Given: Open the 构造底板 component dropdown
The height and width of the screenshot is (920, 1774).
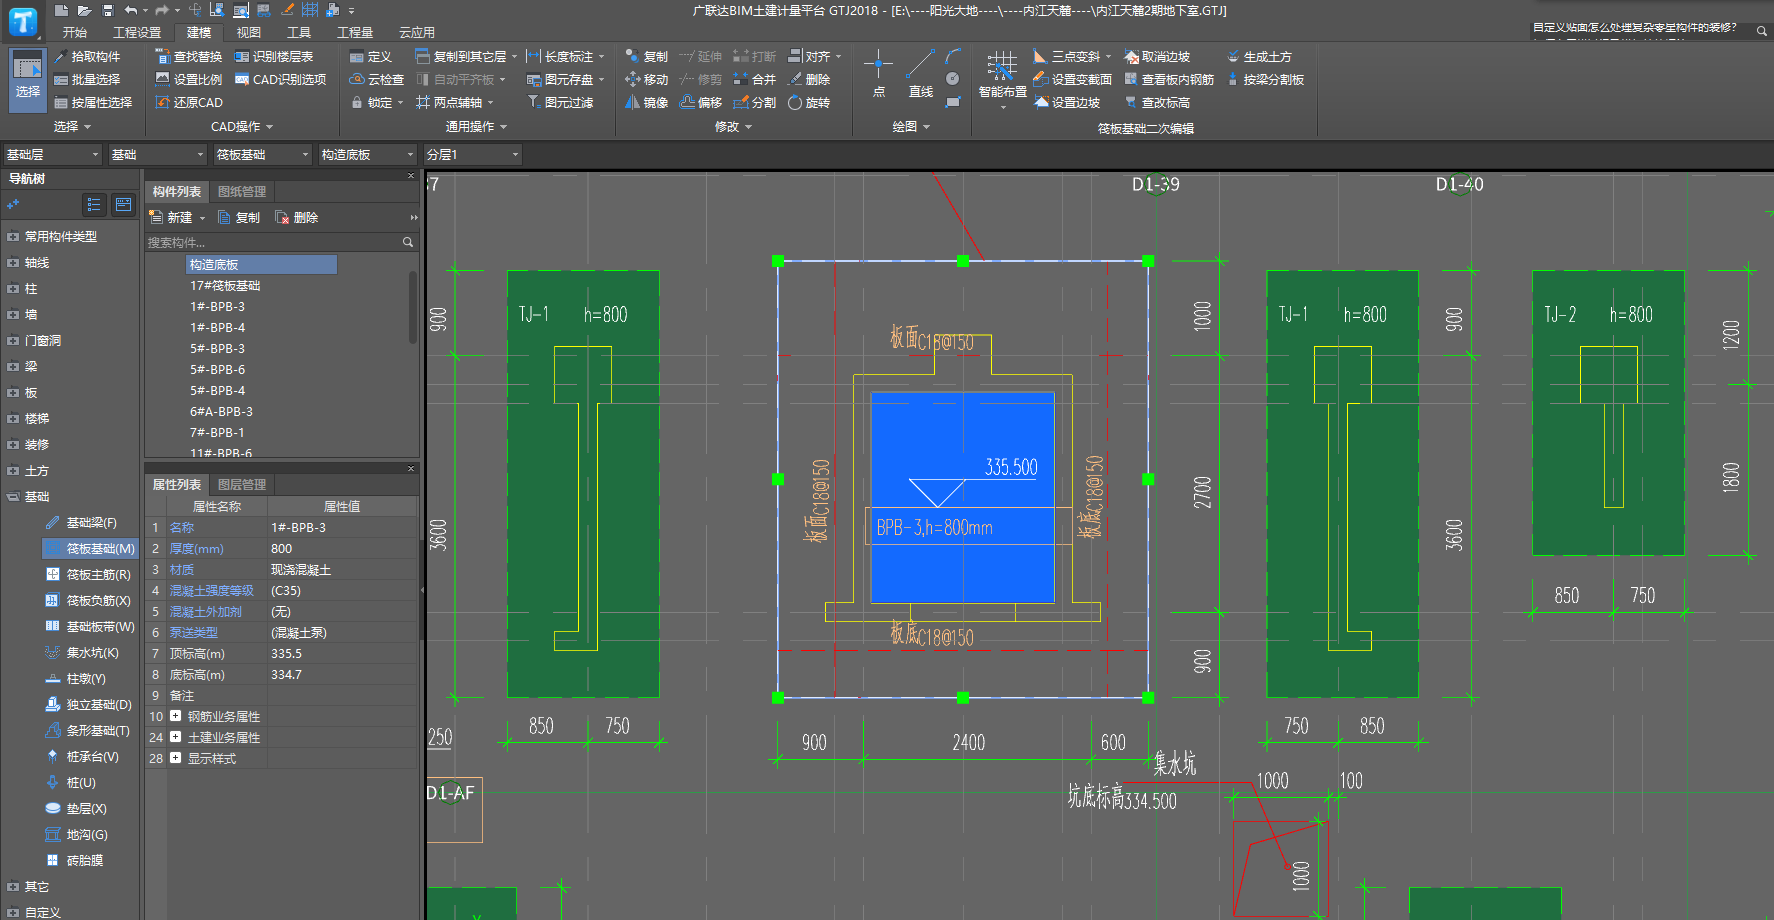Looking at the screenshot, I should coord(367,155).
